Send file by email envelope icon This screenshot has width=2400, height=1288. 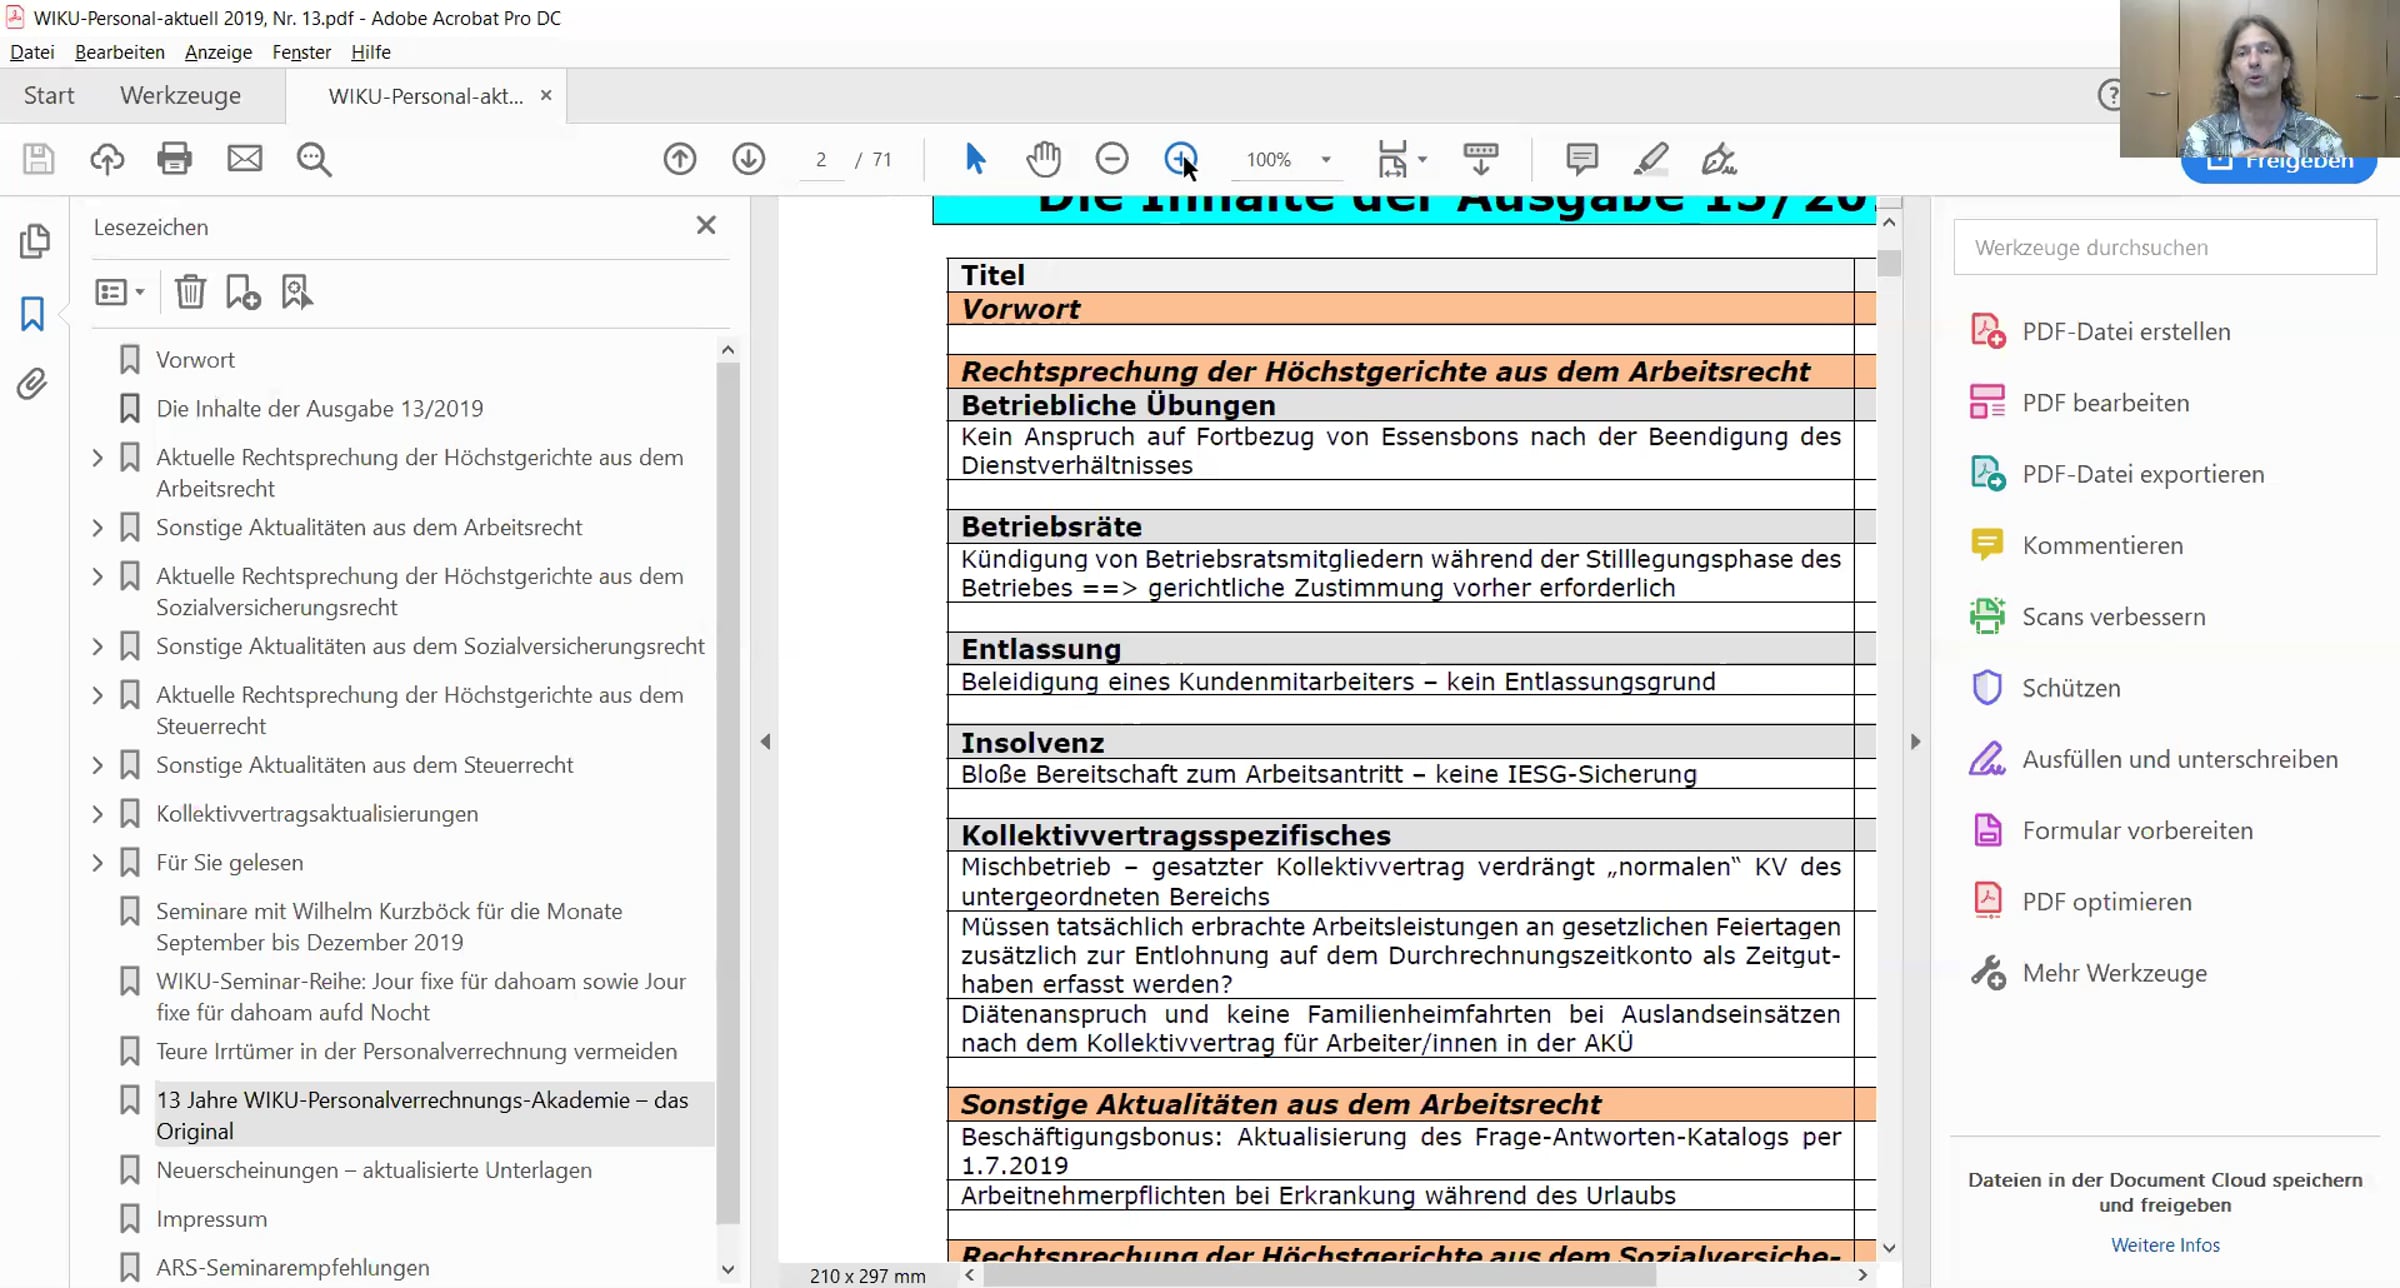pyautogui.click(x=244, y=159)
